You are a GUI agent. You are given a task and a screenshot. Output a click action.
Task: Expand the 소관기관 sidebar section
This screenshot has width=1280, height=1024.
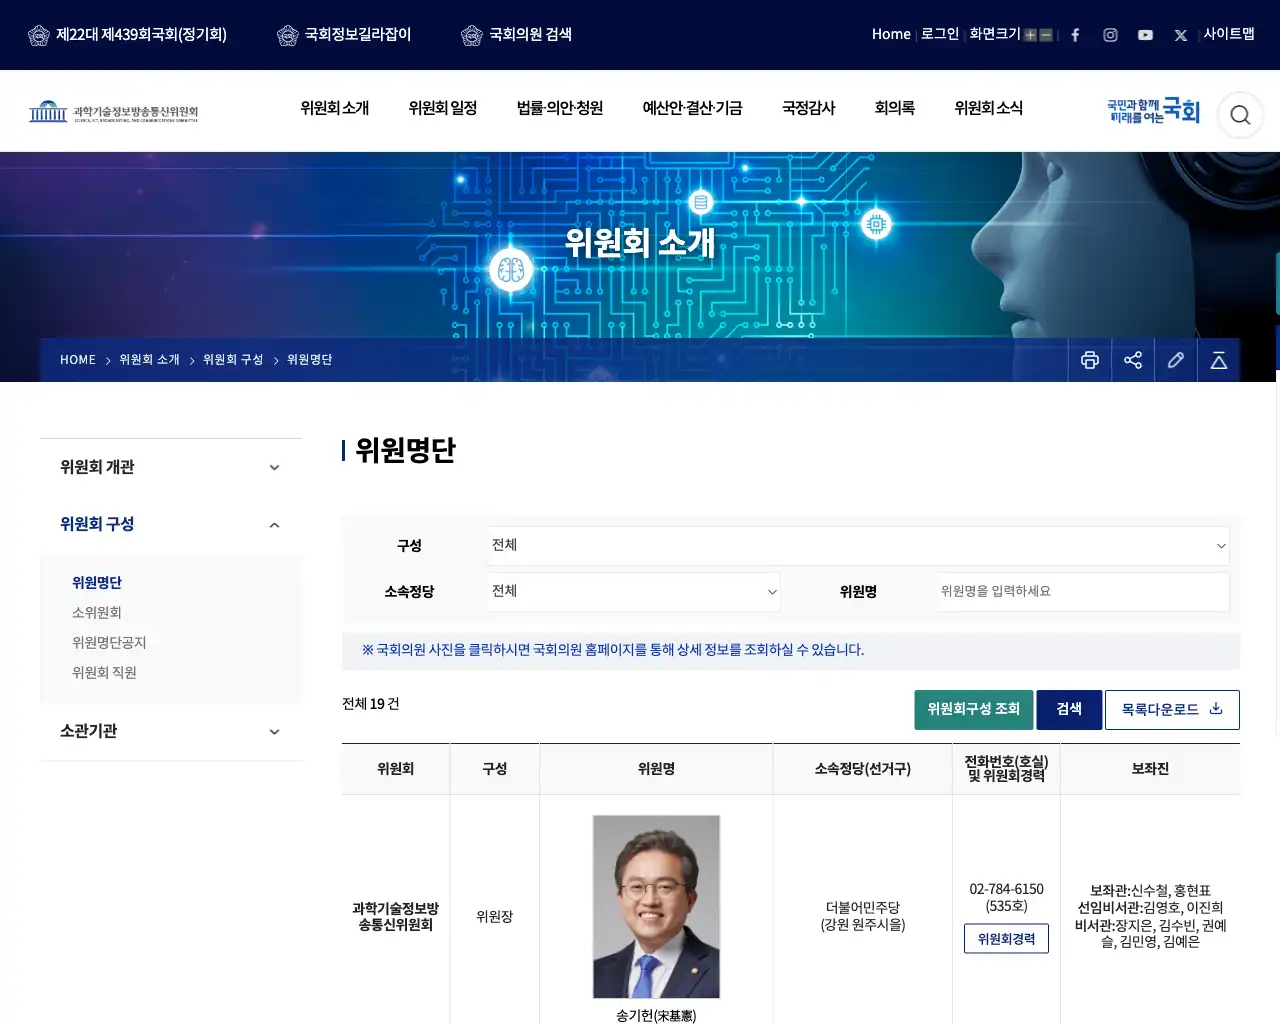pos(171,731)
